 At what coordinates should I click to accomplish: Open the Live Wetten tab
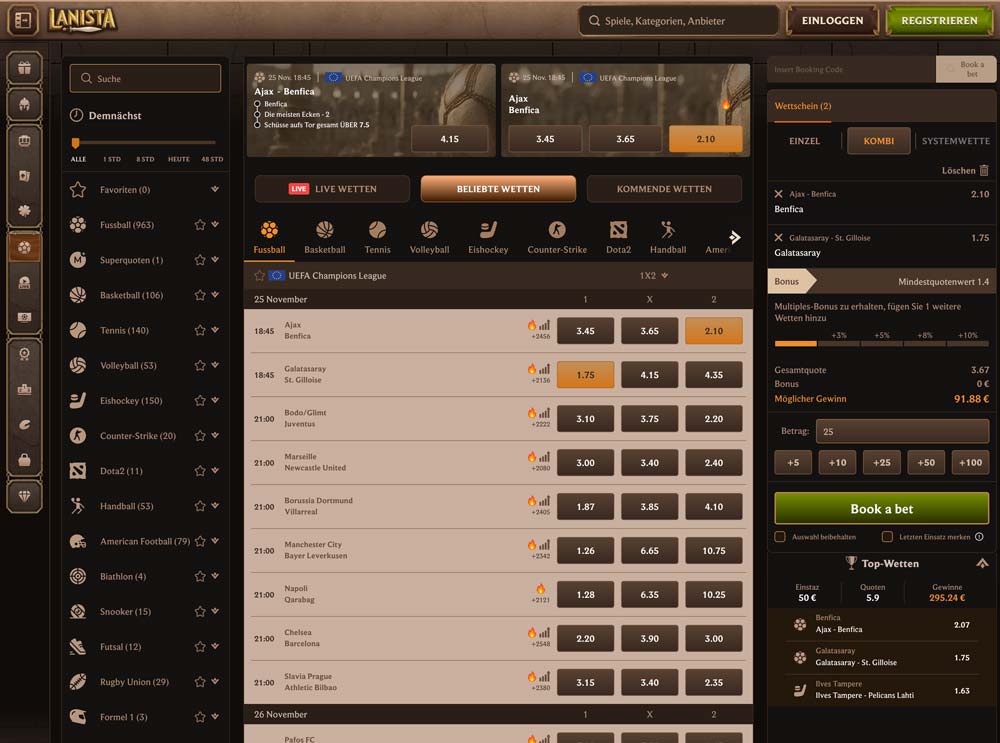332,189
